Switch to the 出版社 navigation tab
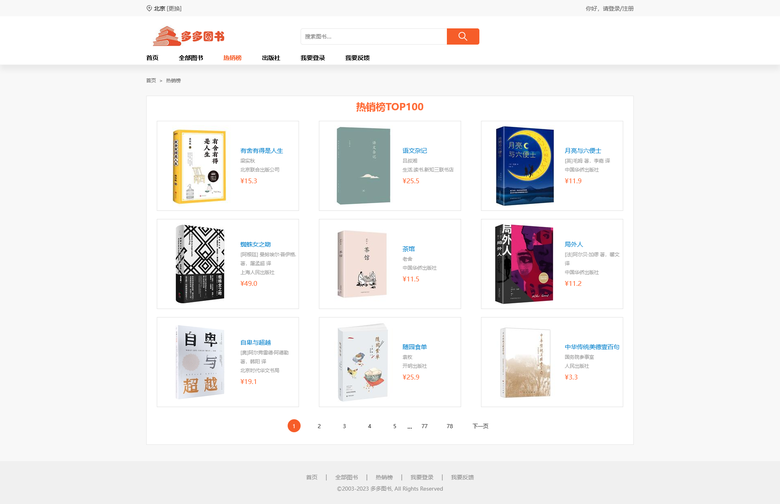 [271, 58]
